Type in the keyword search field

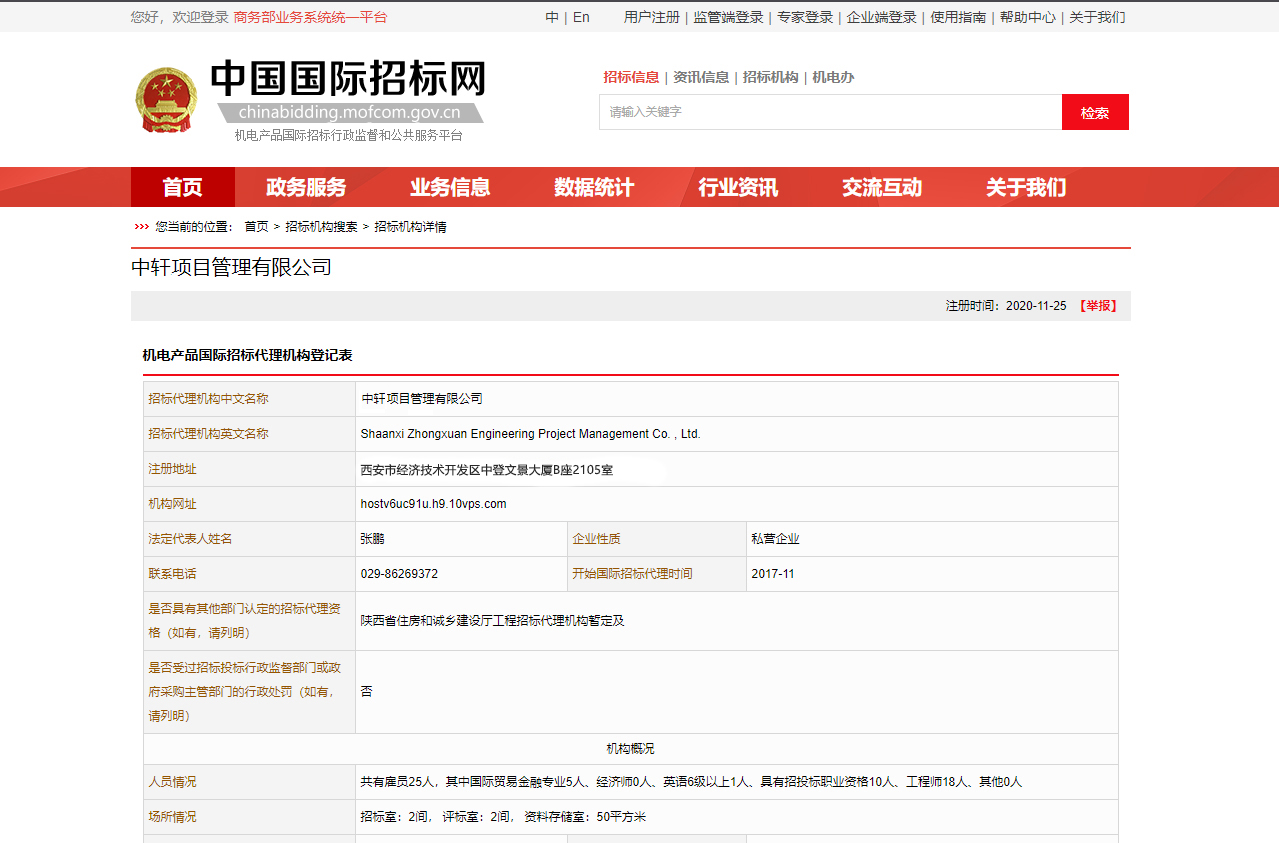click(830, 112)
